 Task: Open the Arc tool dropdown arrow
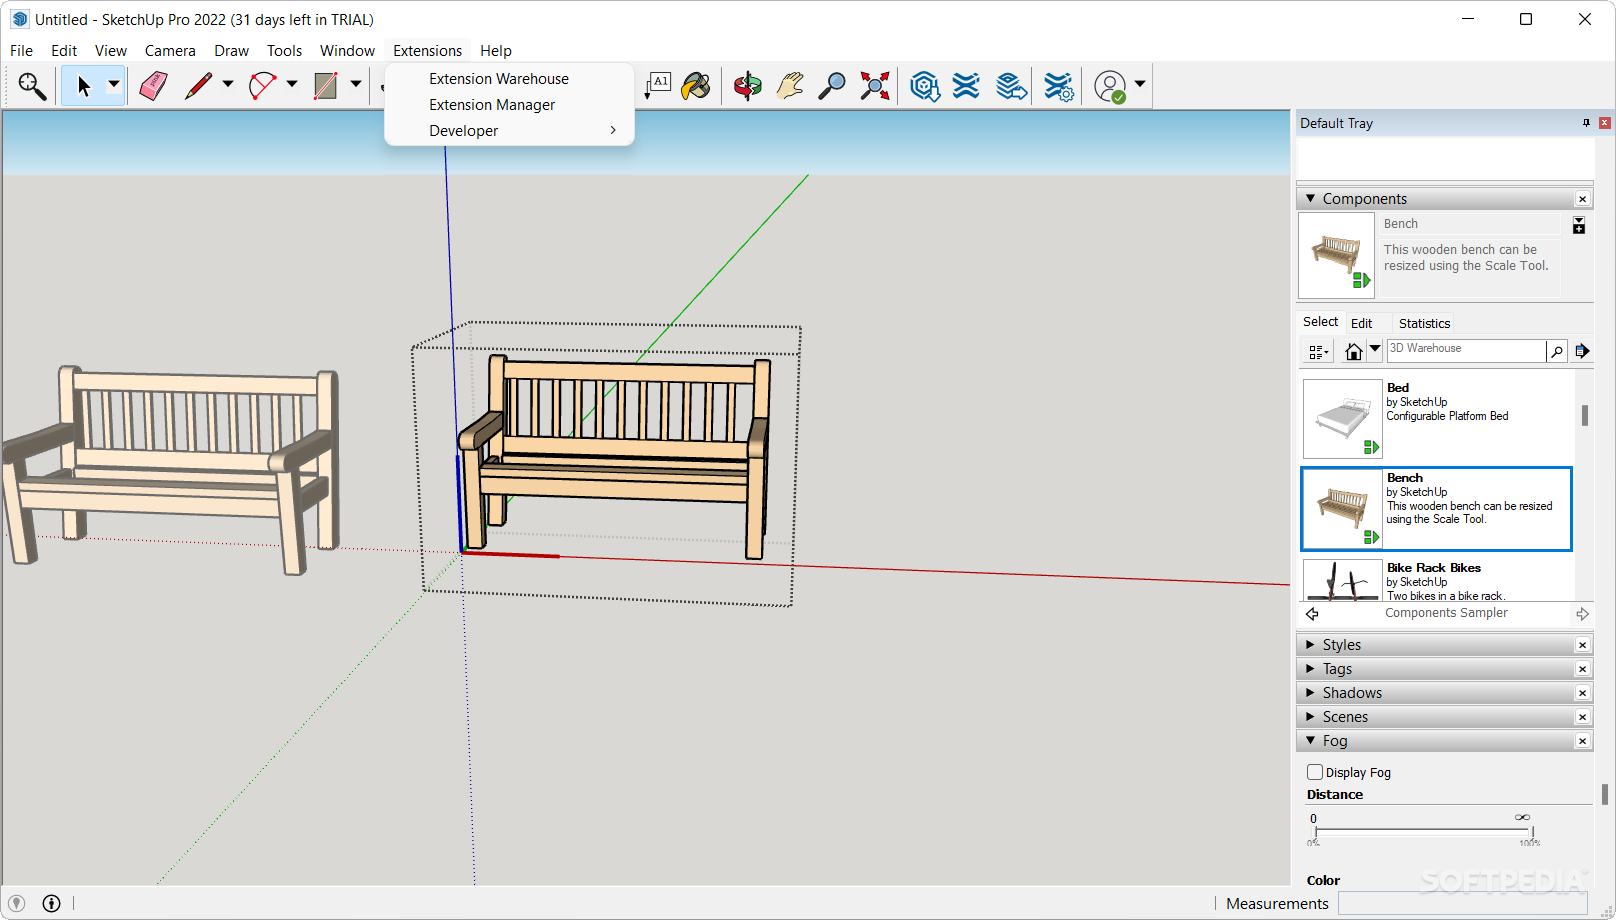pyautogui.click(x=292, y=85)
